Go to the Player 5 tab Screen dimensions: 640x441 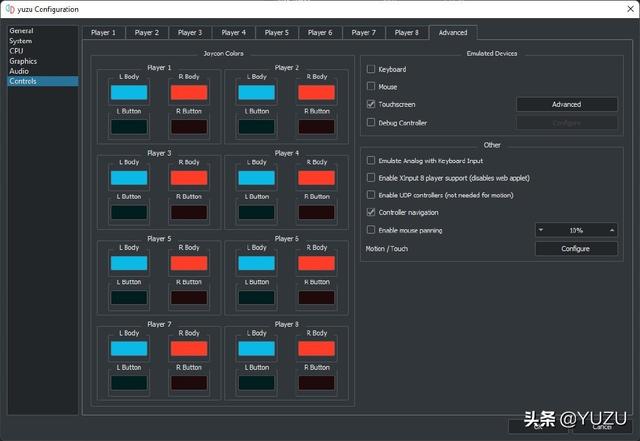pyautogui.click(x=277, y=33)
